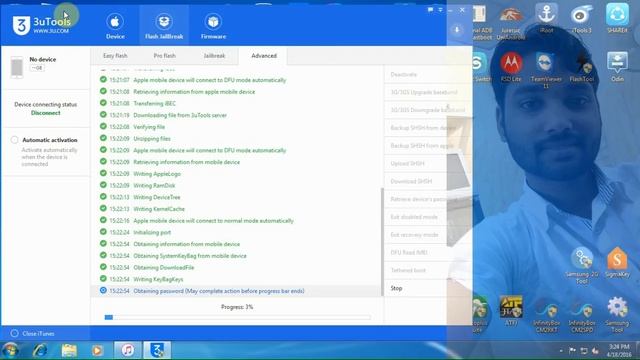Switch to the Jailbreak tab
The image size is (640, 360).
[214, 56]
